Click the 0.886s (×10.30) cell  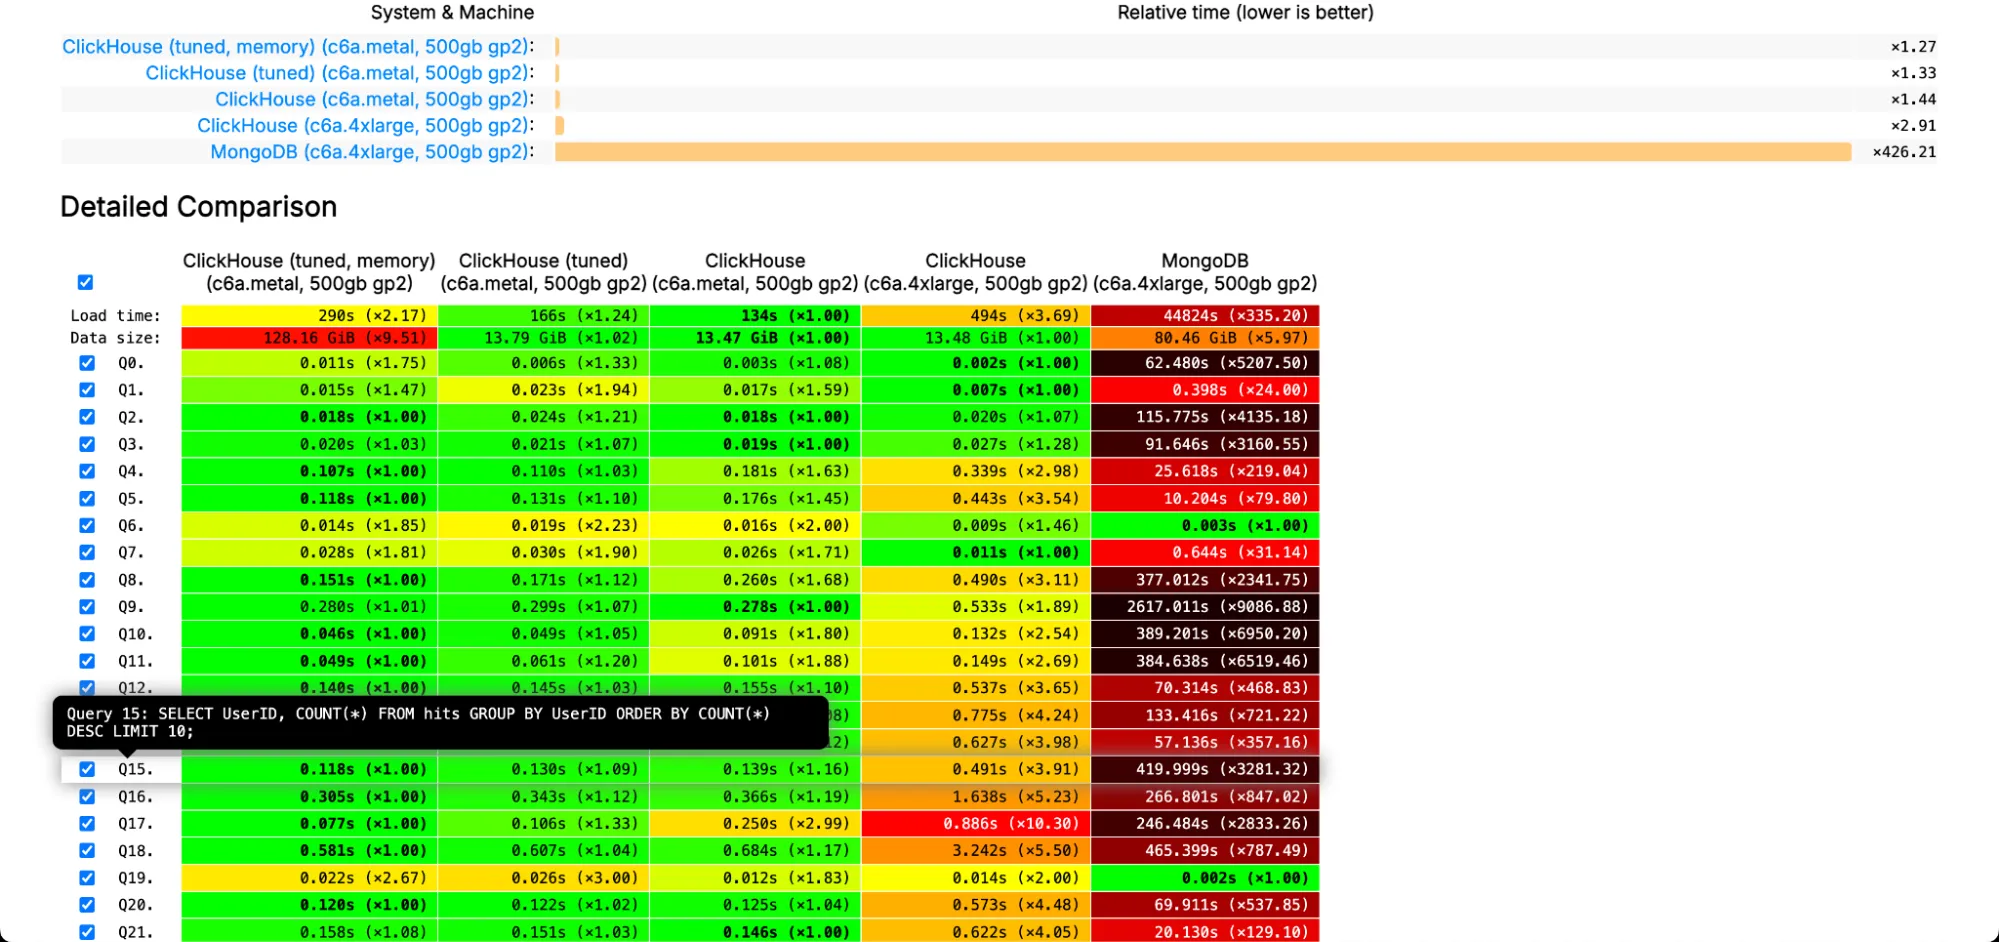pos(976,824)
